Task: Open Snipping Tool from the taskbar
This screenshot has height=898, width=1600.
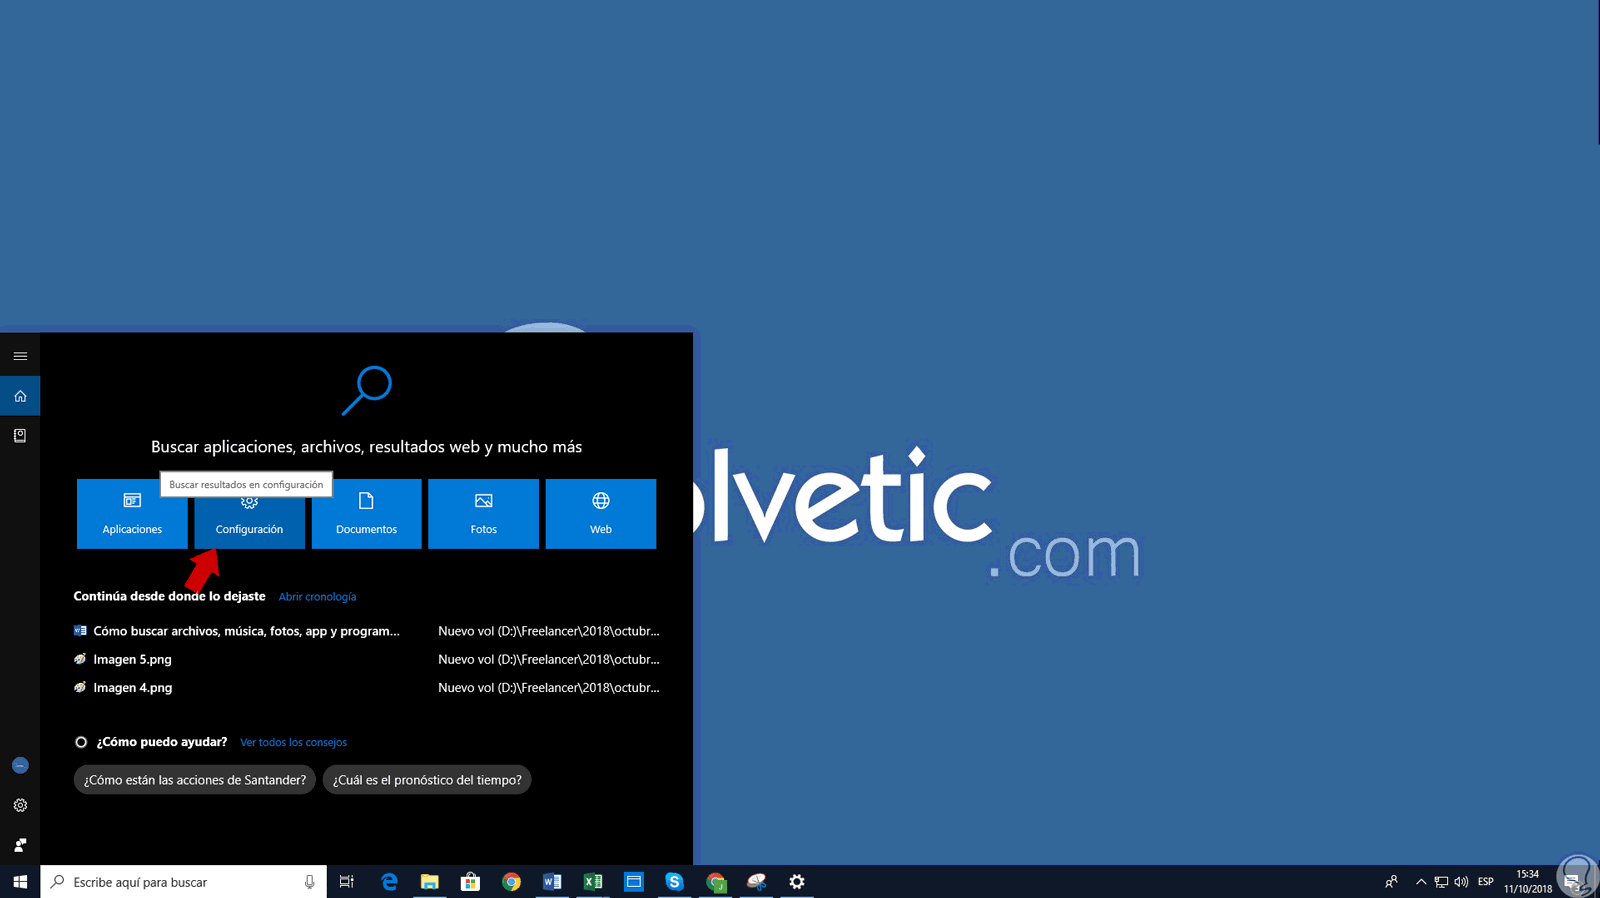Action: 756,882
